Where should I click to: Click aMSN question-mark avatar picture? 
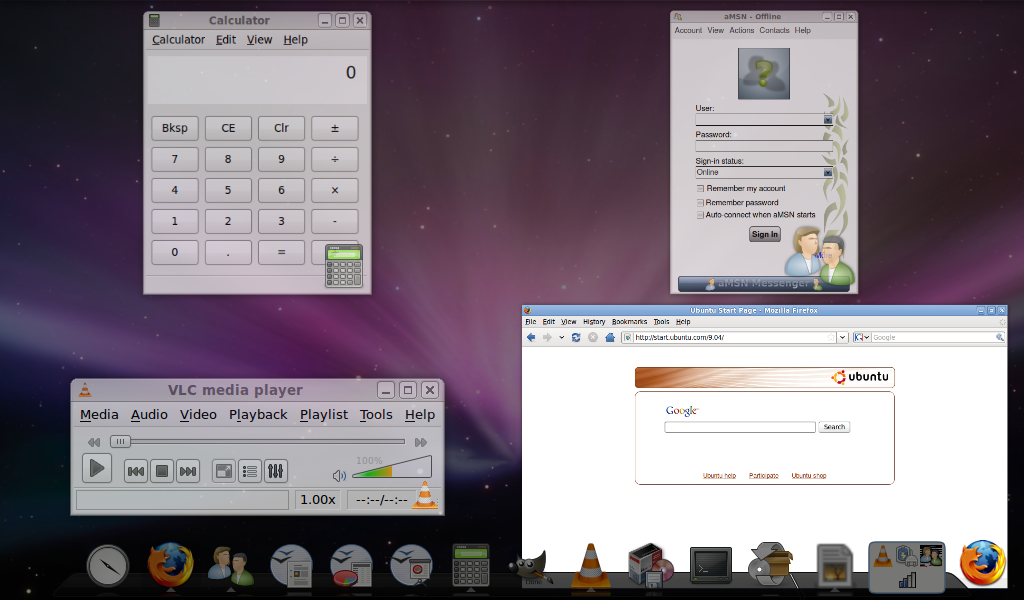(763, 74)
